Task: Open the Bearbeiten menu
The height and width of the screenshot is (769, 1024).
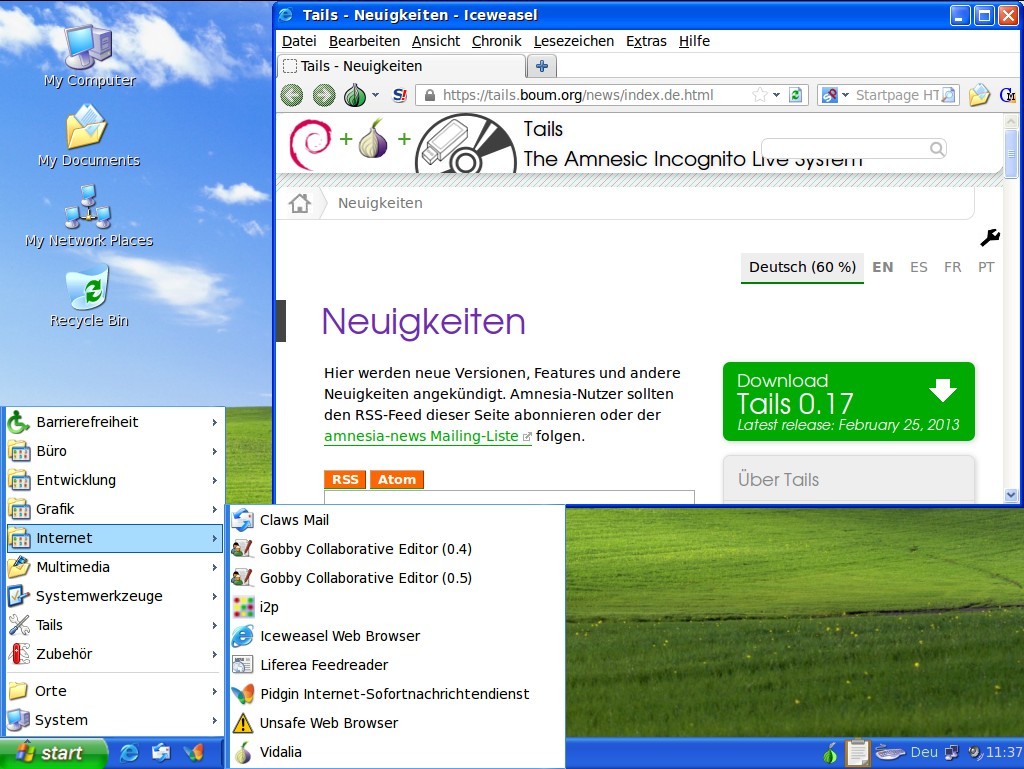Action: click(x=364, y=41)
